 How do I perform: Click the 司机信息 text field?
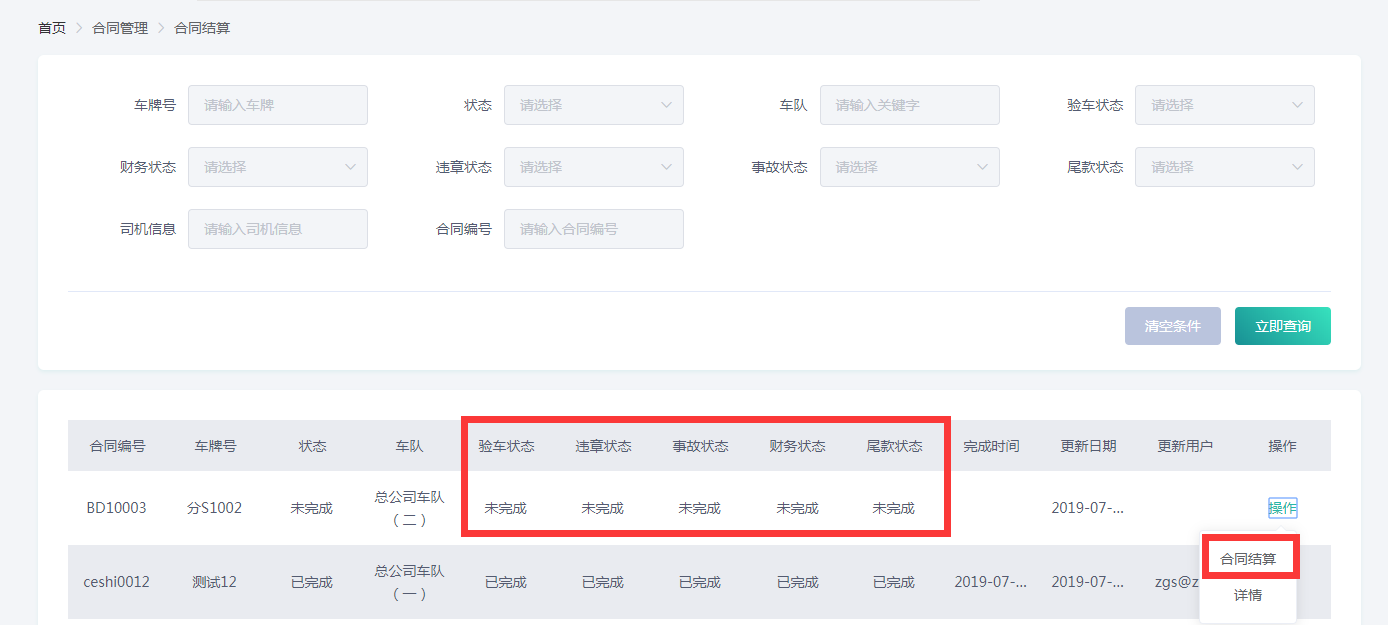pos(277,229)
